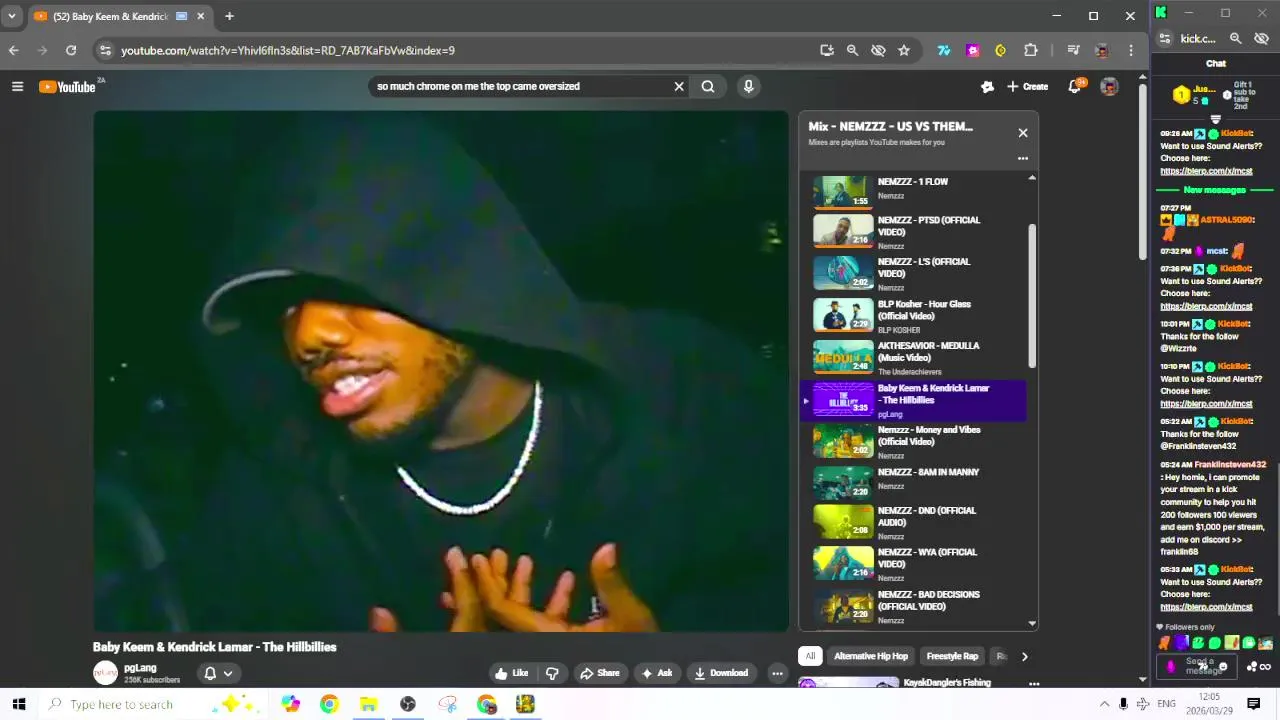Open emoji picker in Kick chat
Image resolution: width=1280 pixels, height=720 pixels.
coord(1222,667)
